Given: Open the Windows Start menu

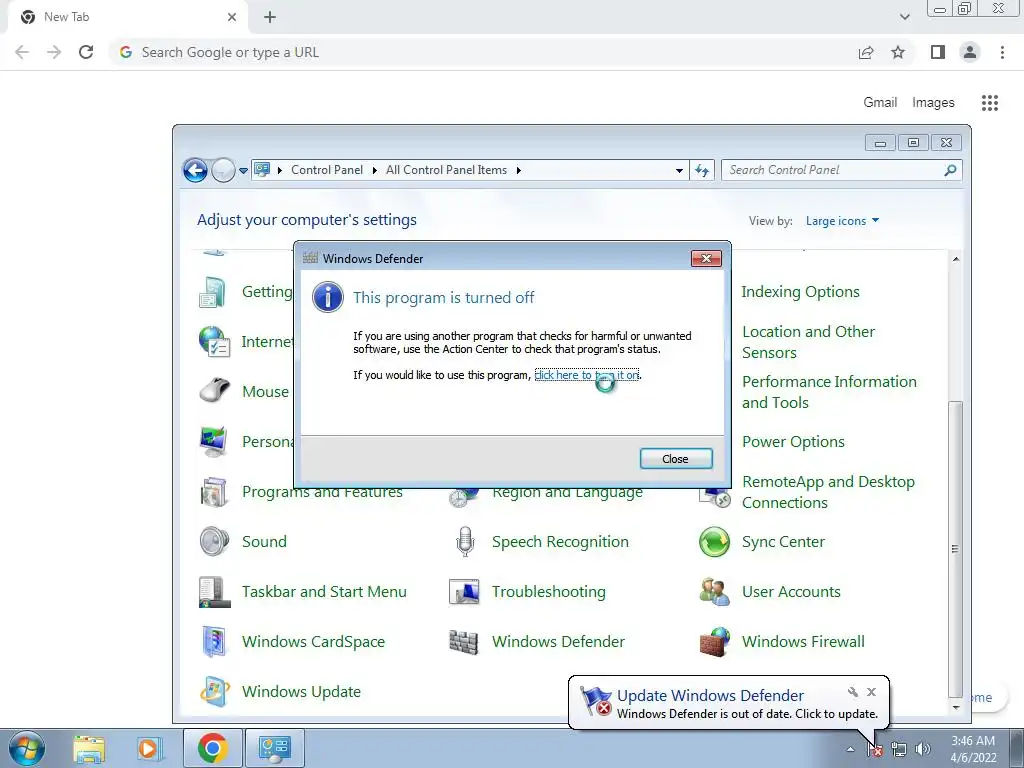Looking at the screenshot, I should pyautogui.click(x=26, y=748).
